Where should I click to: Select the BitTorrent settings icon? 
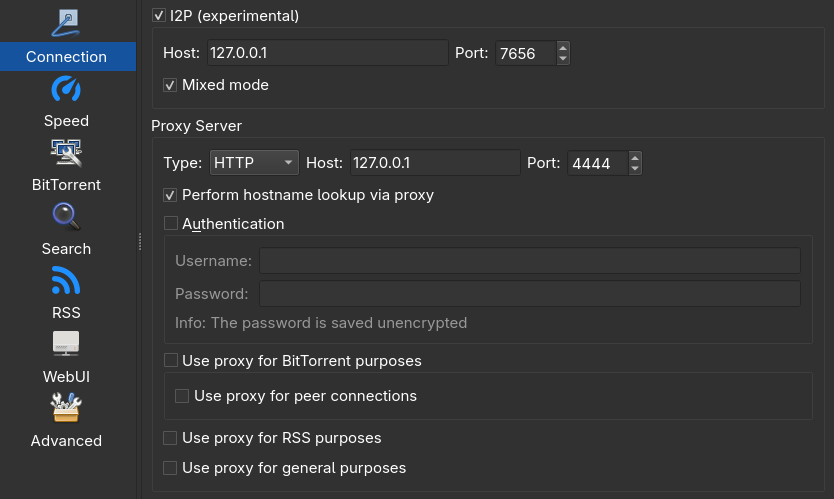[x=66, y=153]
